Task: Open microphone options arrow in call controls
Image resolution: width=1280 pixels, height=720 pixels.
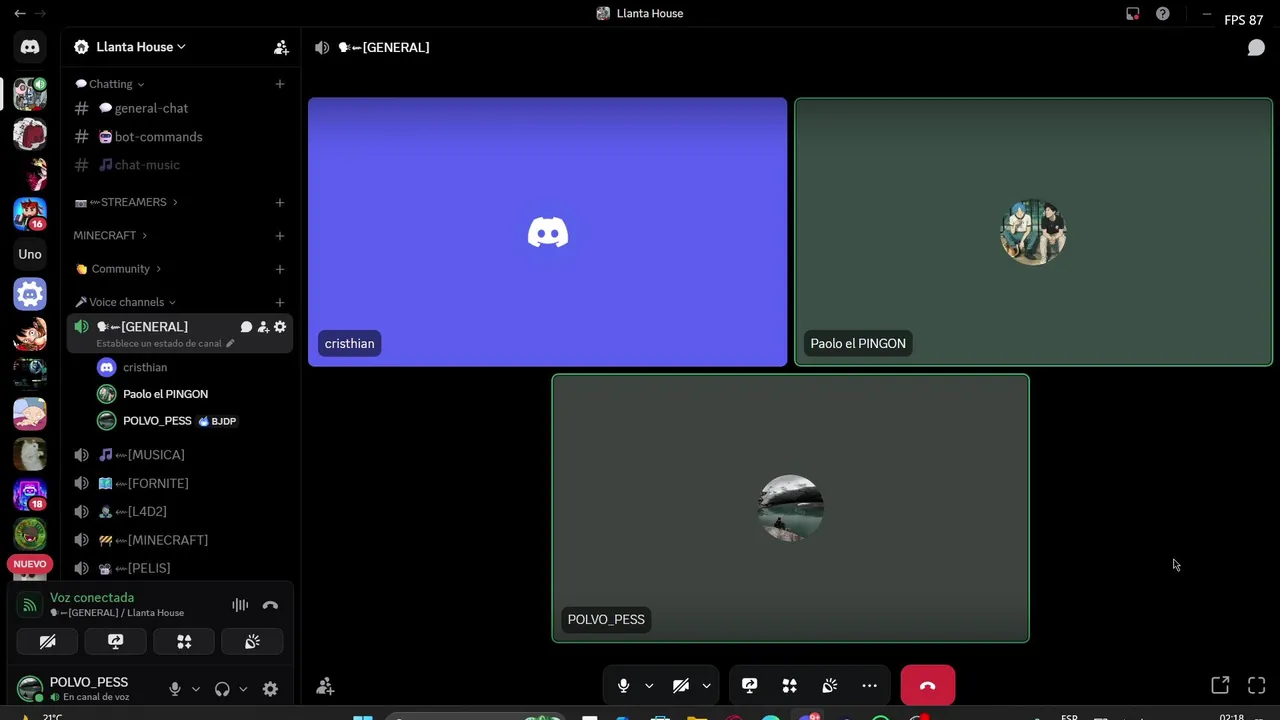Action: click(x=649, y=686)
